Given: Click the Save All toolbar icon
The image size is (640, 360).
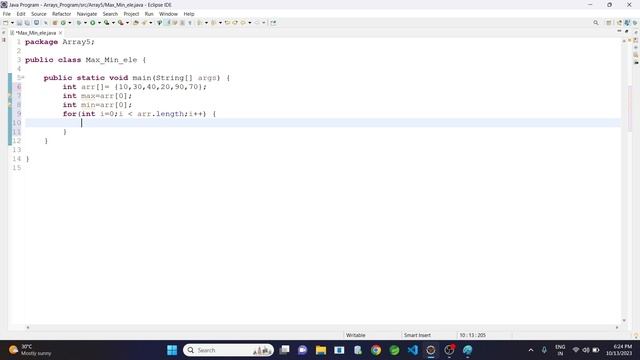Looking at the screenshot, I should (27, 23).
